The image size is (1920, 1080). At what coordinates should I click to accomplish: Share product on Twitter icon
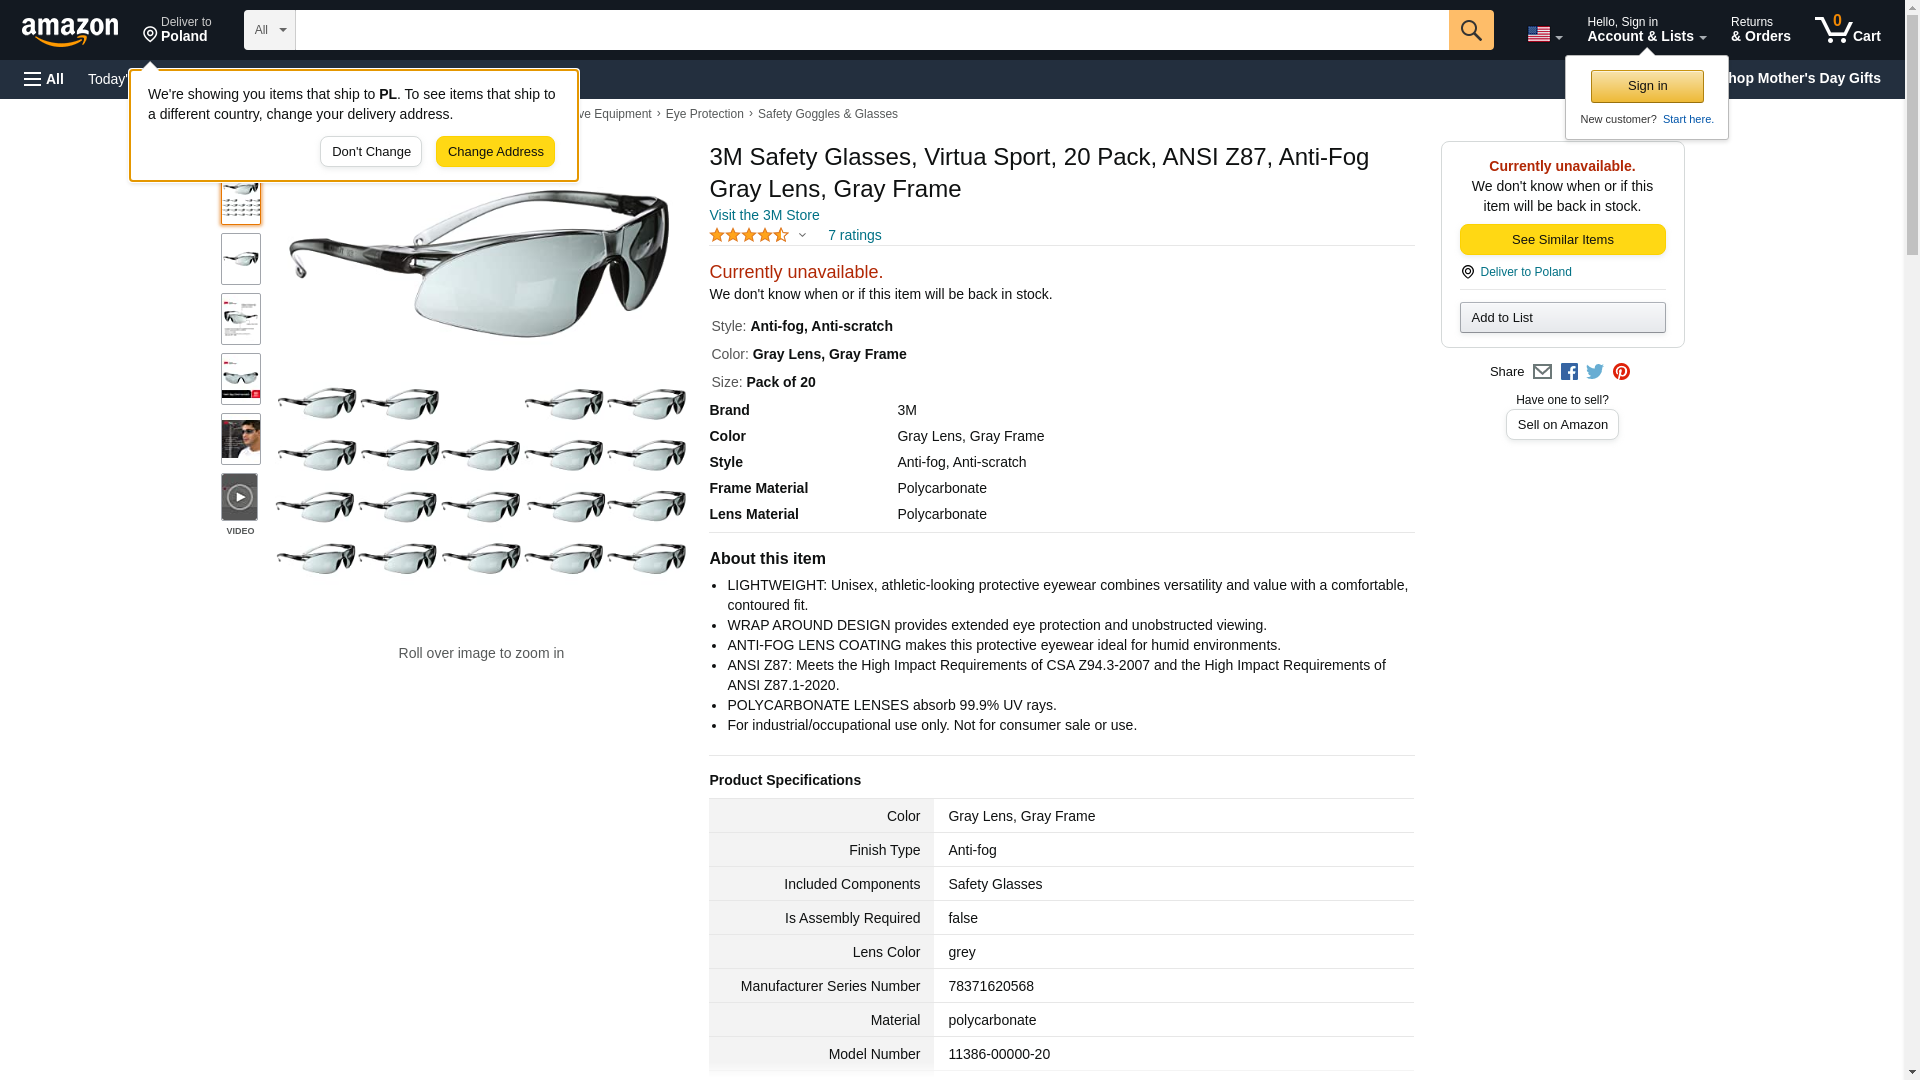pyautogui.click(x=1595, y=372)
